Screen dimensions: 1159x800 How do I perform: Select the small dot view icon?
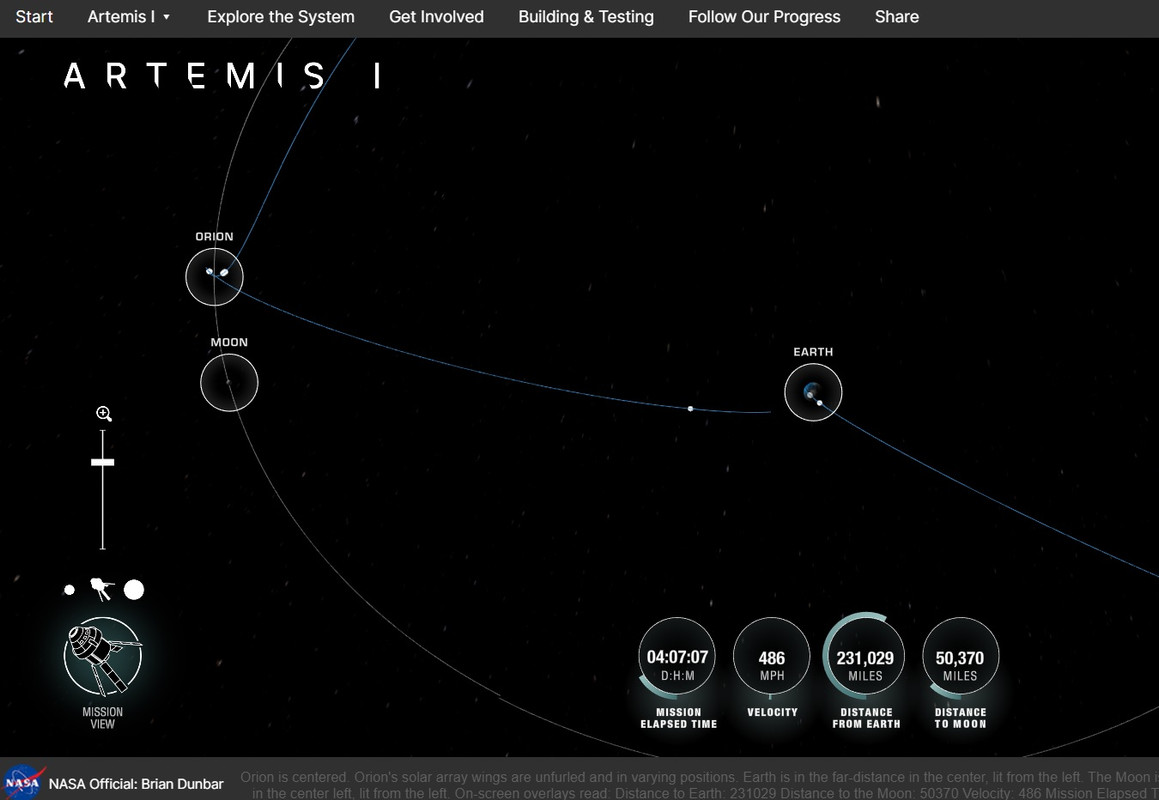coord(69,590)
